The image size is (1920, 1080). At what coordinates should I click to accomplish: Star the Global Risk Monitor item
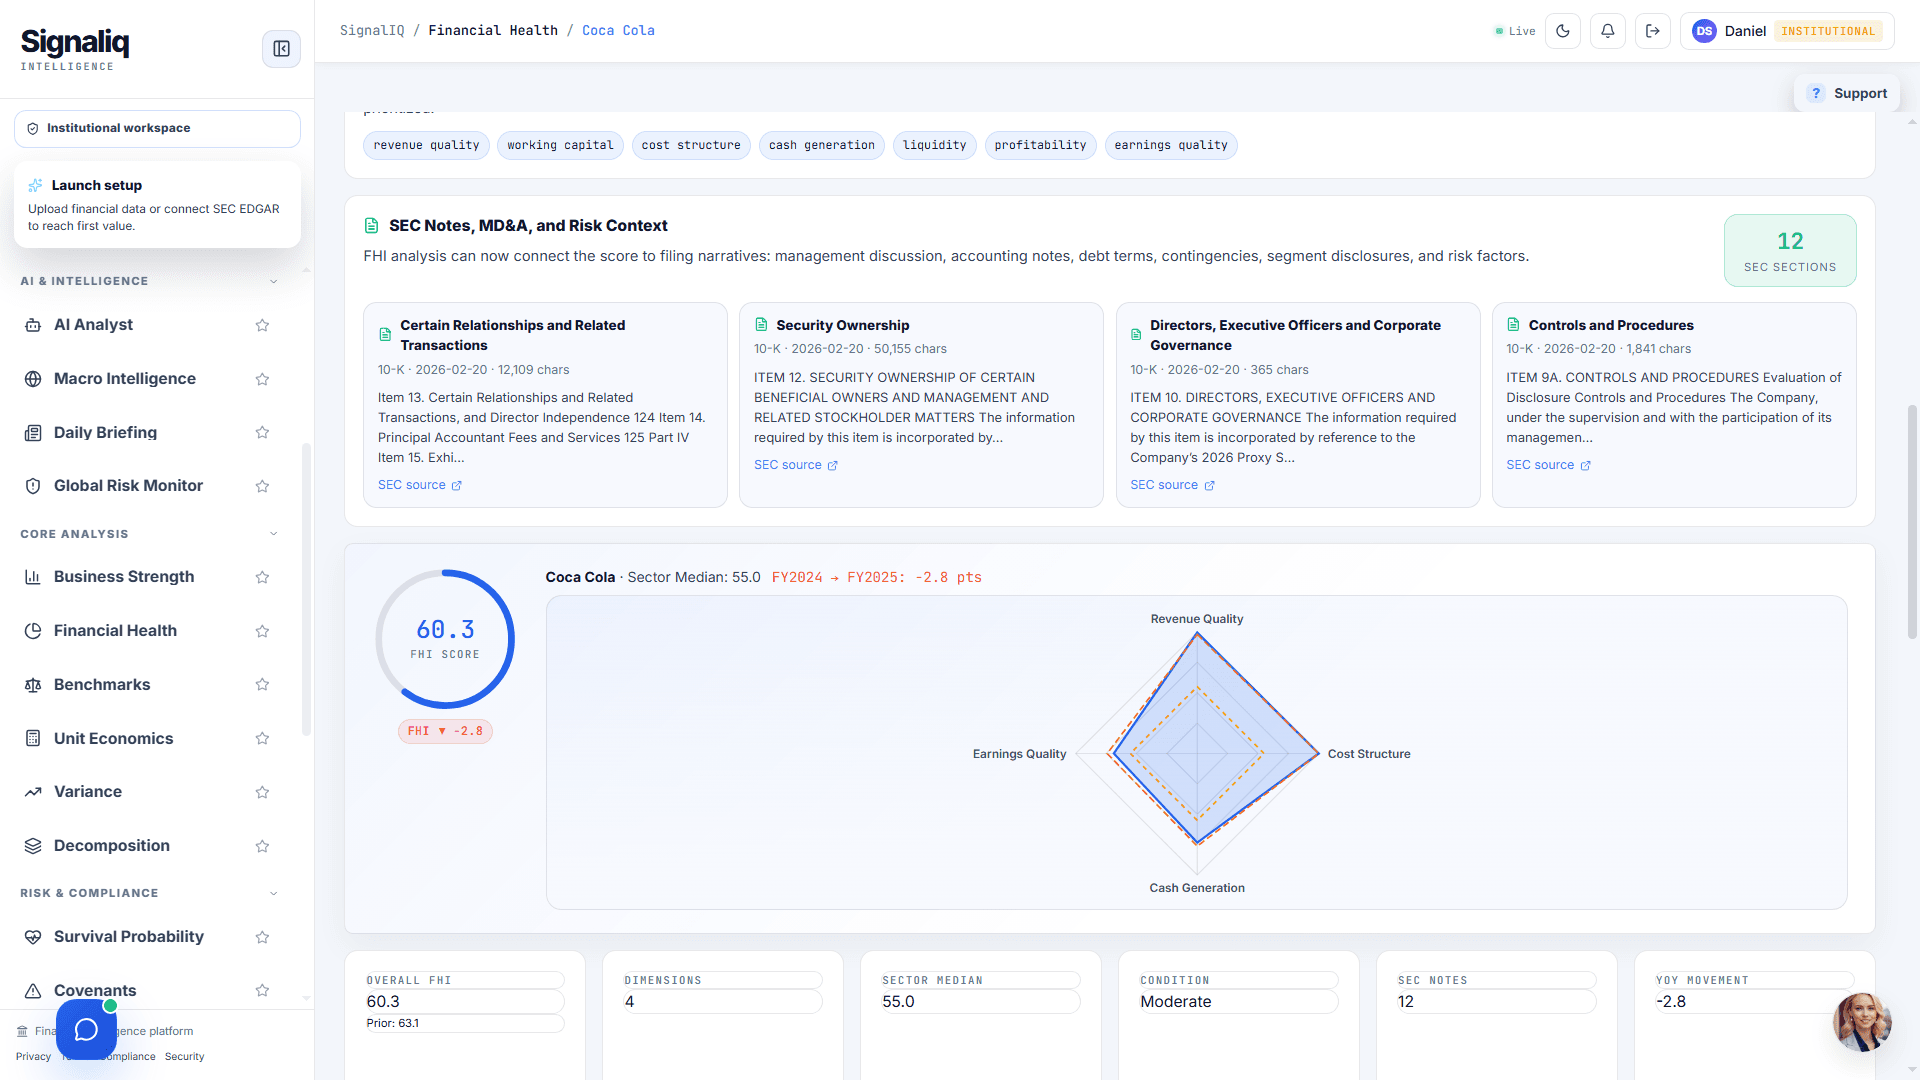pos(262,486)
